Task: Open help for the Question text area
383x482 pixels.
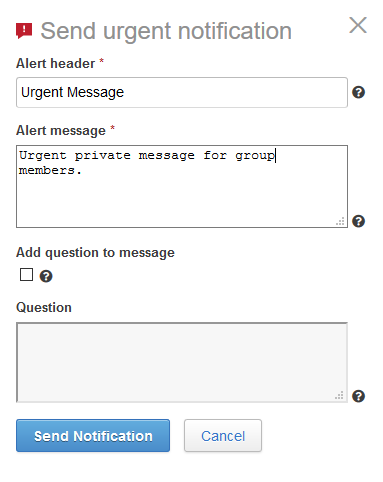Action: coord(359,396)
